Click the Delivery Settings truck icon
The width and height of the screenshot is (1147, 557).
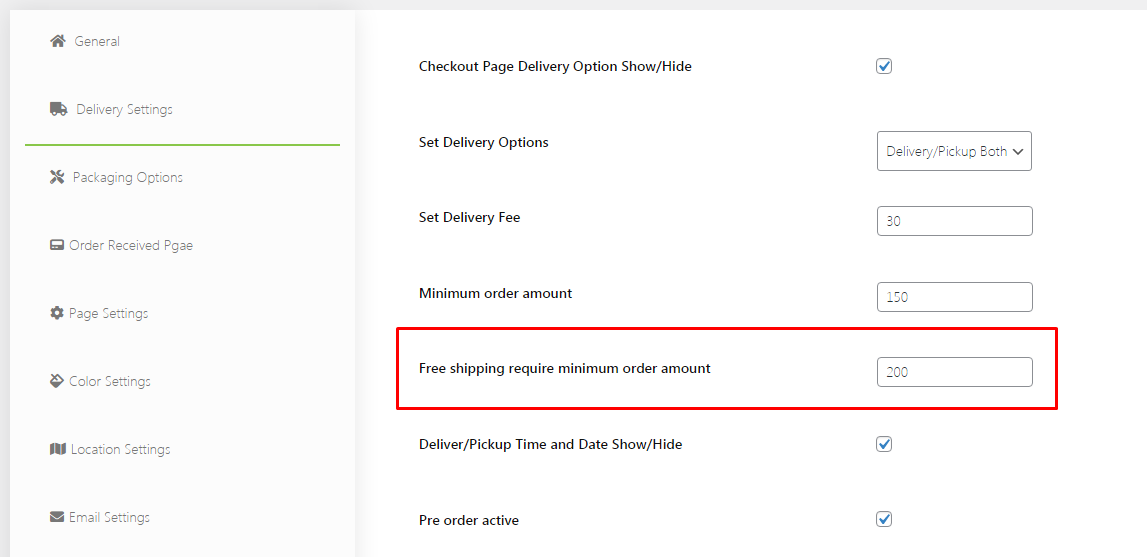(x=59, y=109)
